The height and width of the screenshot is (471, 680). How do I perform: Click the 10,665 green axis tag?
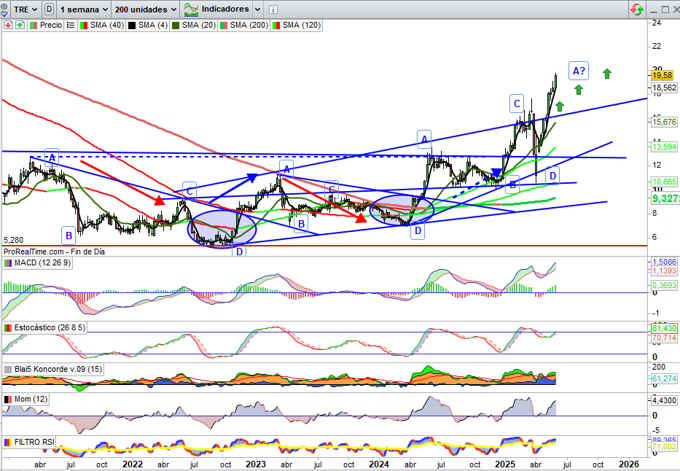664,182
